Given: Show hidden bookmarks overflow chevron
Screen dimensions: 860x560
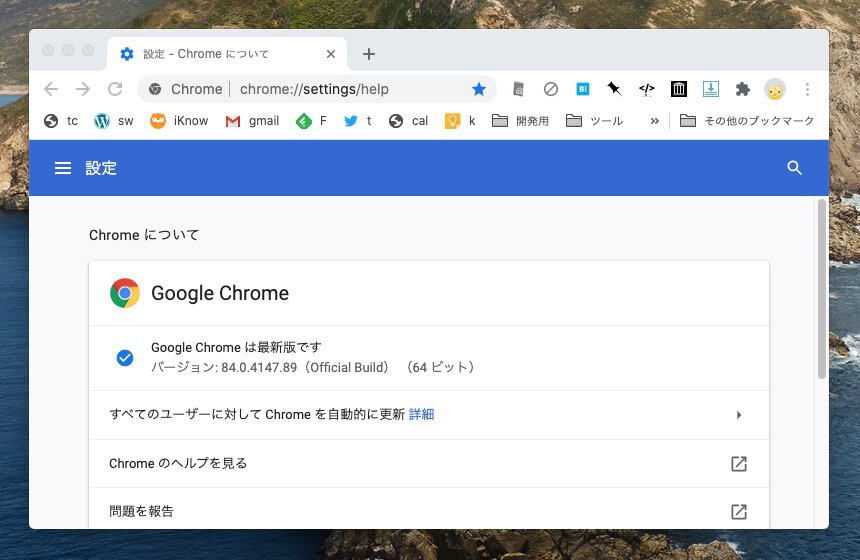Looking at the screenshot, I should pyautogui.click(x=655, y=121).
